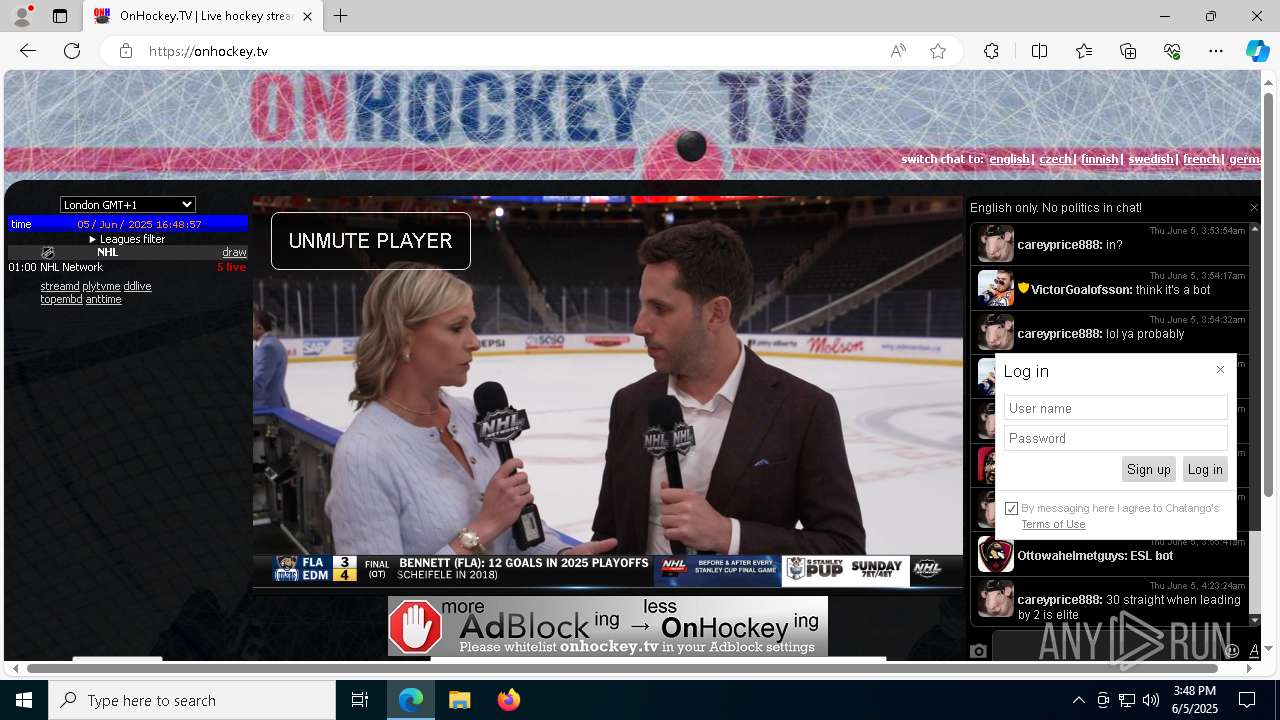Image resolution: width=1280 pixels, height=720 pixels.
Task: Click the 01:00 NHL Network row
Action: (127, 267)
